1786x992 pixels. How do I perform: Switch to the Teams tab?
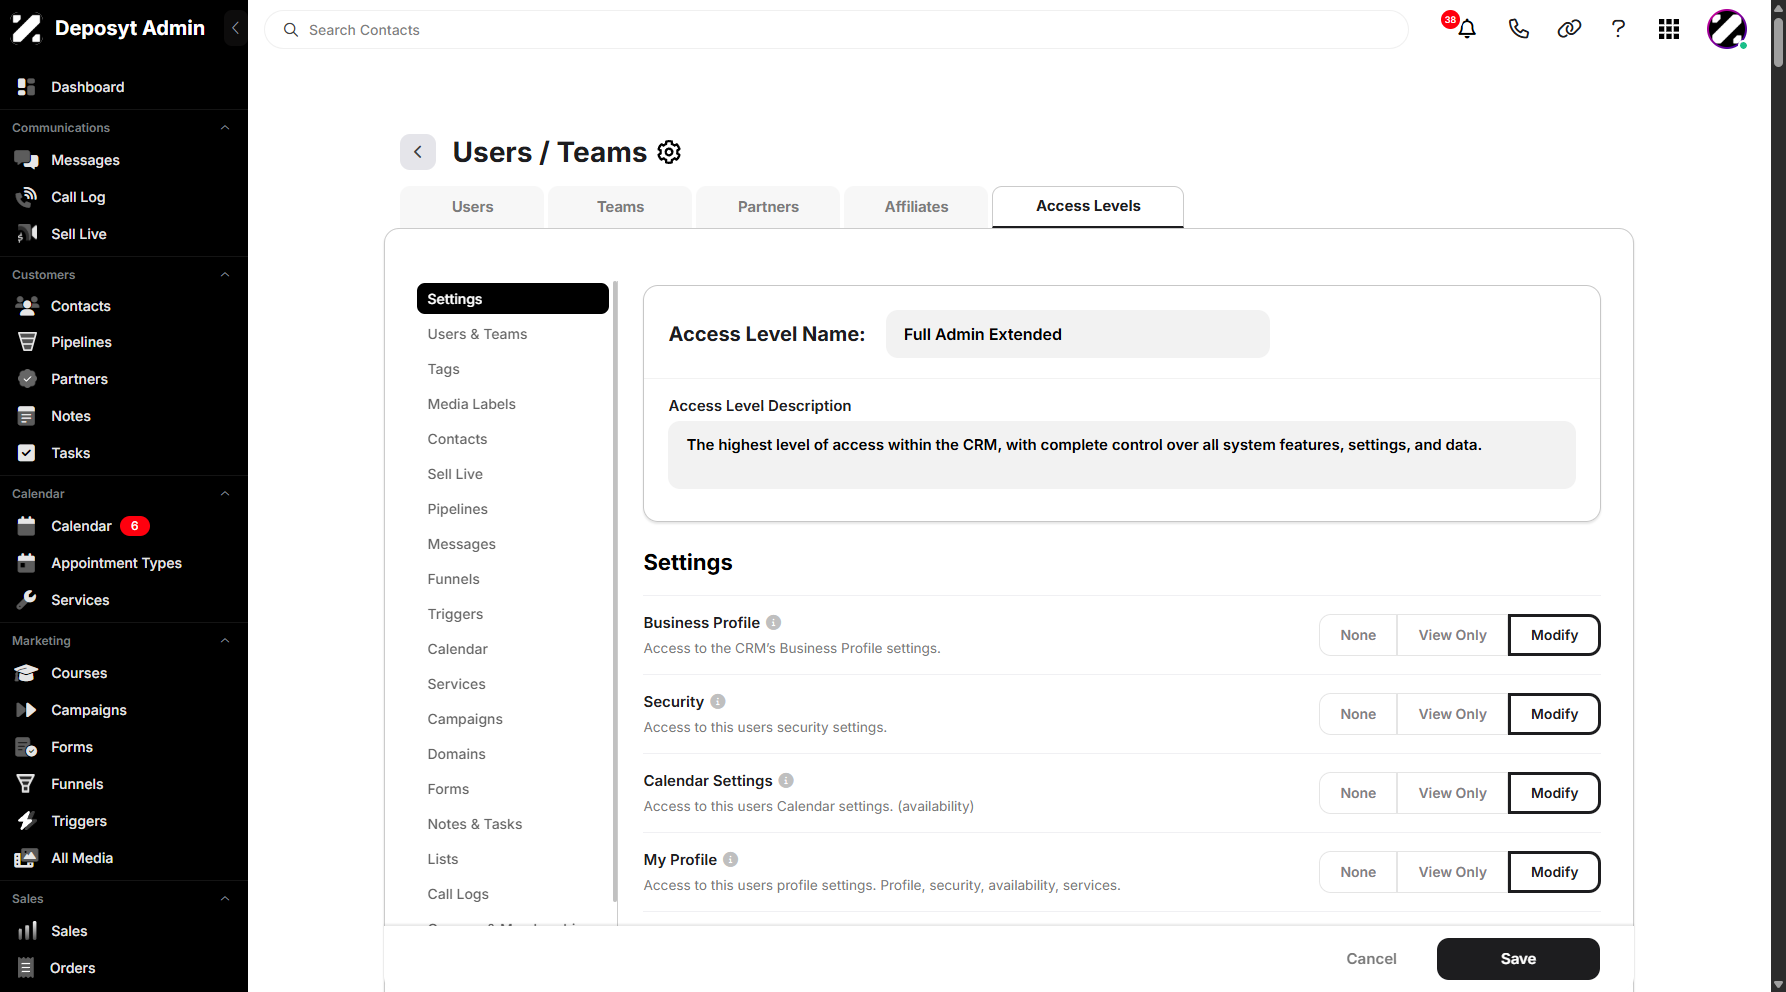620,207
